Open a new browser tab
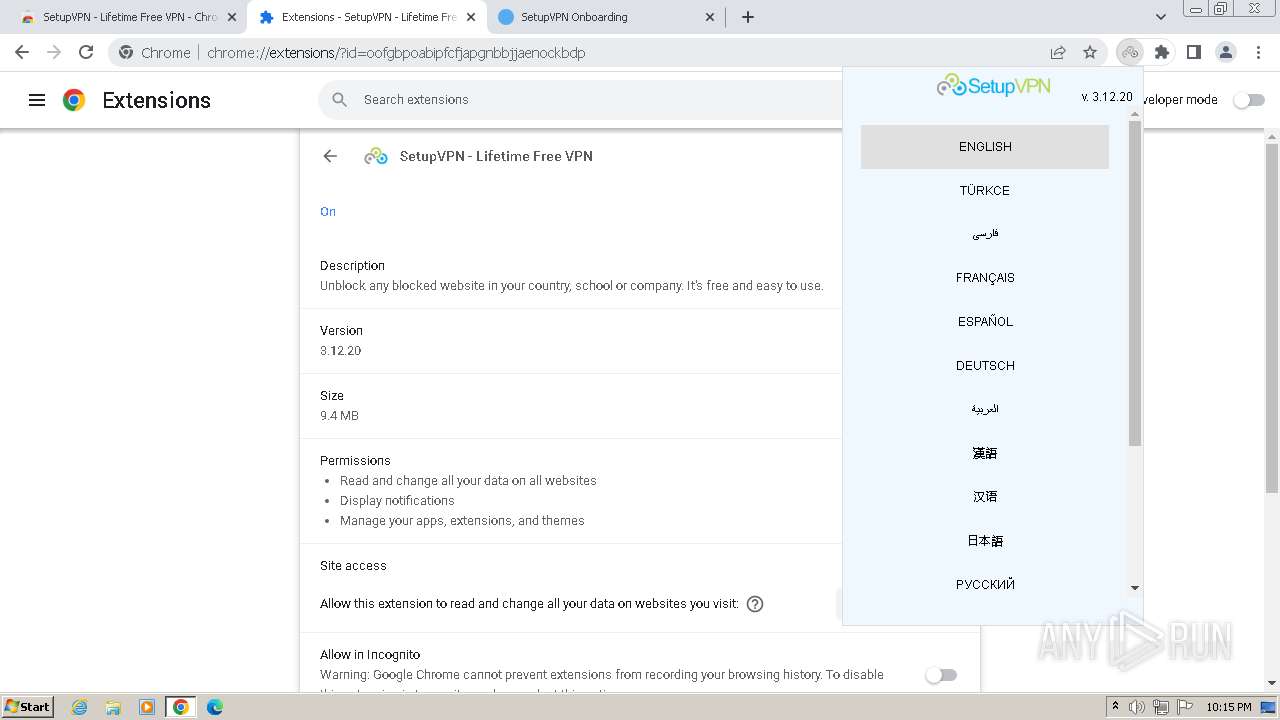The image size is (1280, 720). (748, 17)
